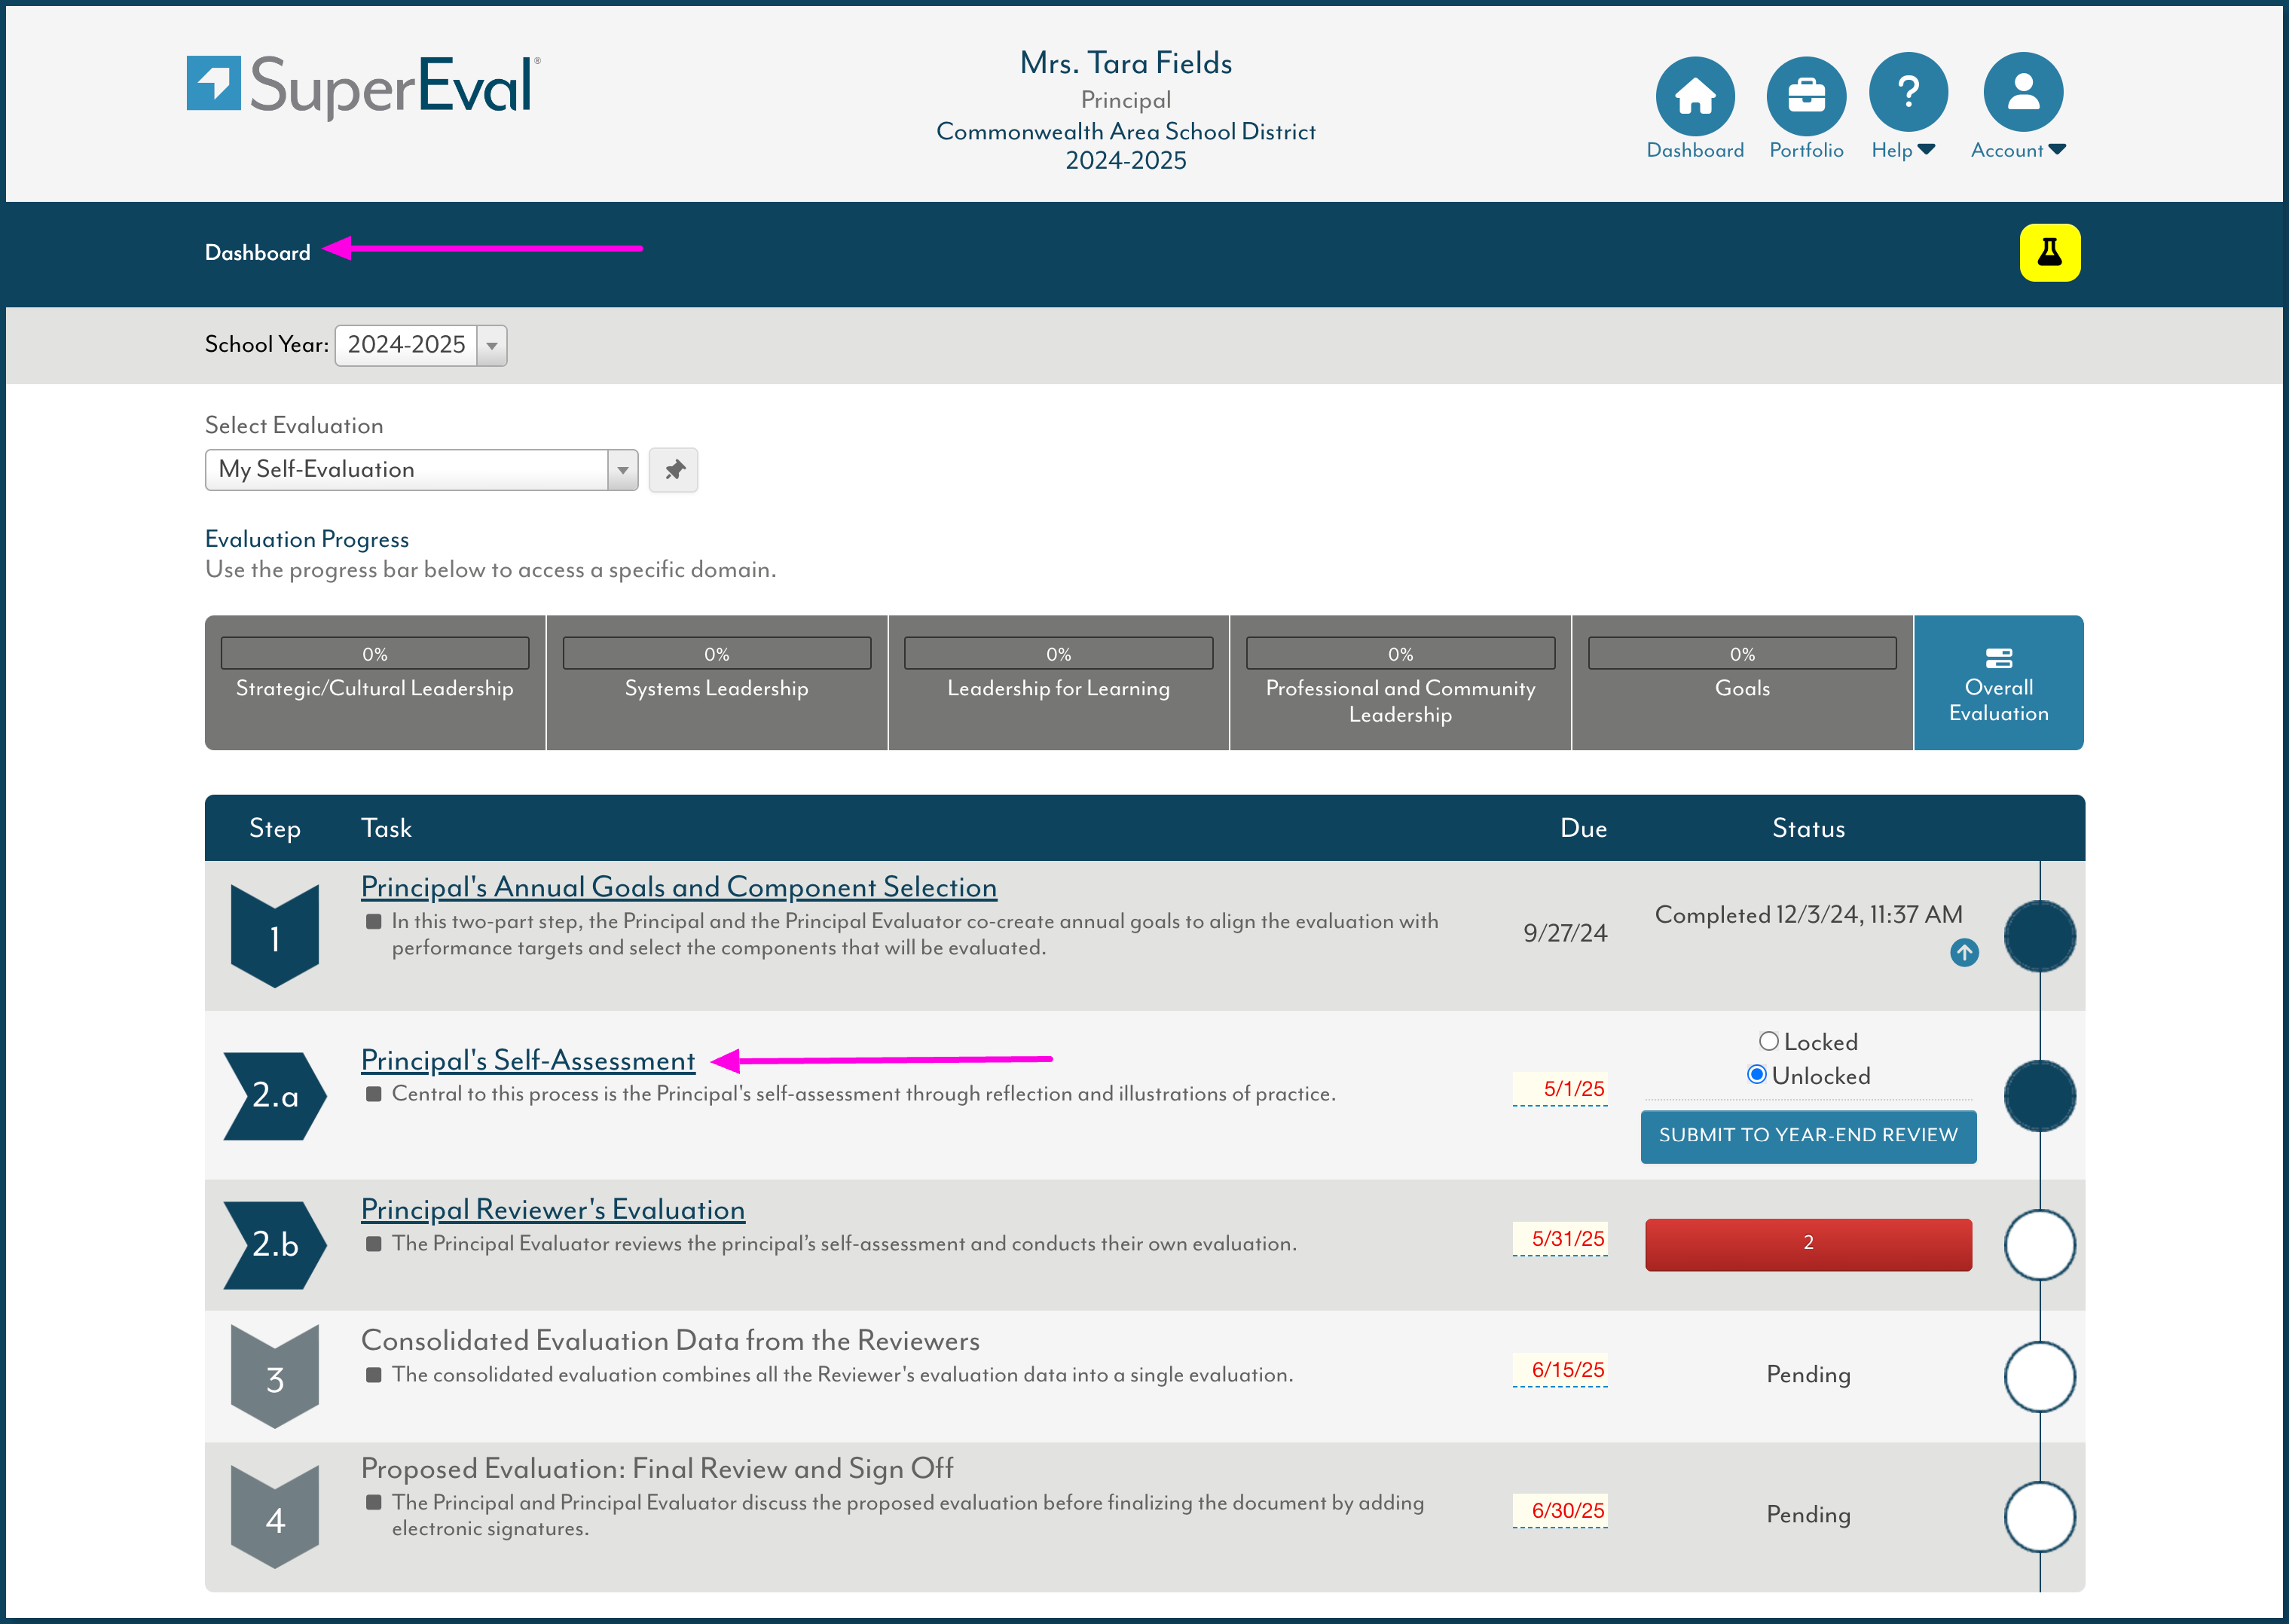Image resolution: width=2289 pixels, height=1624 pixels.
Task: Click timeline circle for Final Review step
Action: tap(2039, 1517)
